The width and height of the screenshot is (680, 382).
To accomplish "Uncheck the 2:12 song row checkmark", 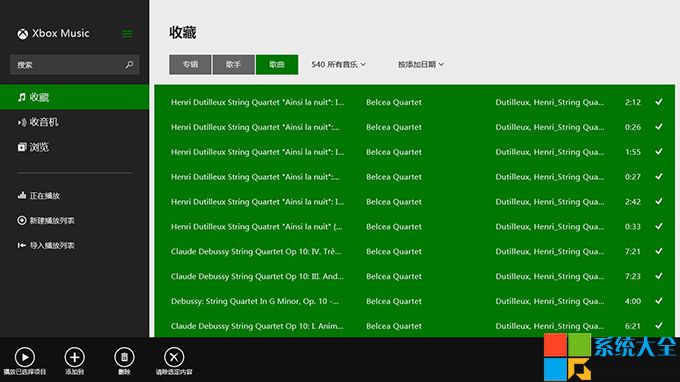I will tap(659, 102).
